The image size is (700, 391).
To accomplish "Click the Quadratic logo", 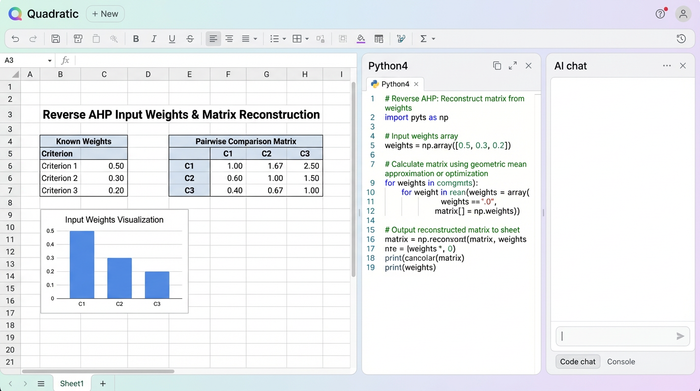I will click(x=15, y=14).
